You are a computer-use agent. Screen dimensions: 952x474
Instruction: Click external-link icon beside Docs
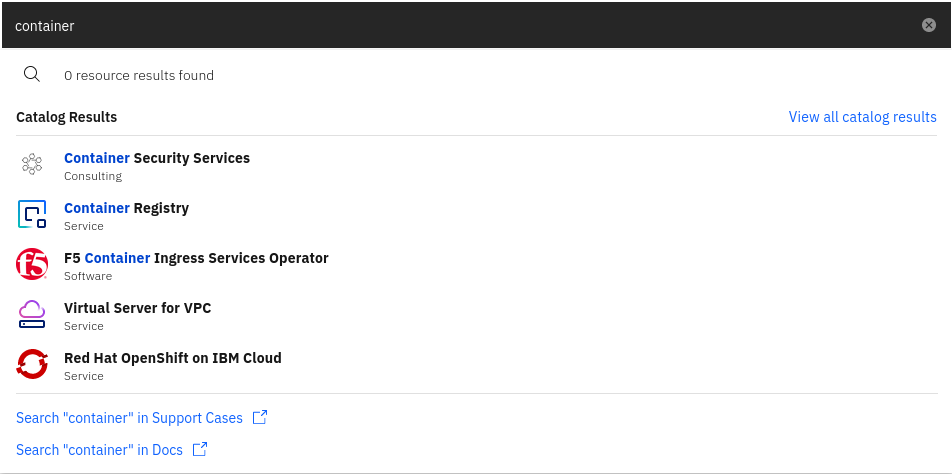pyautogui.click(x=200, y=450)
